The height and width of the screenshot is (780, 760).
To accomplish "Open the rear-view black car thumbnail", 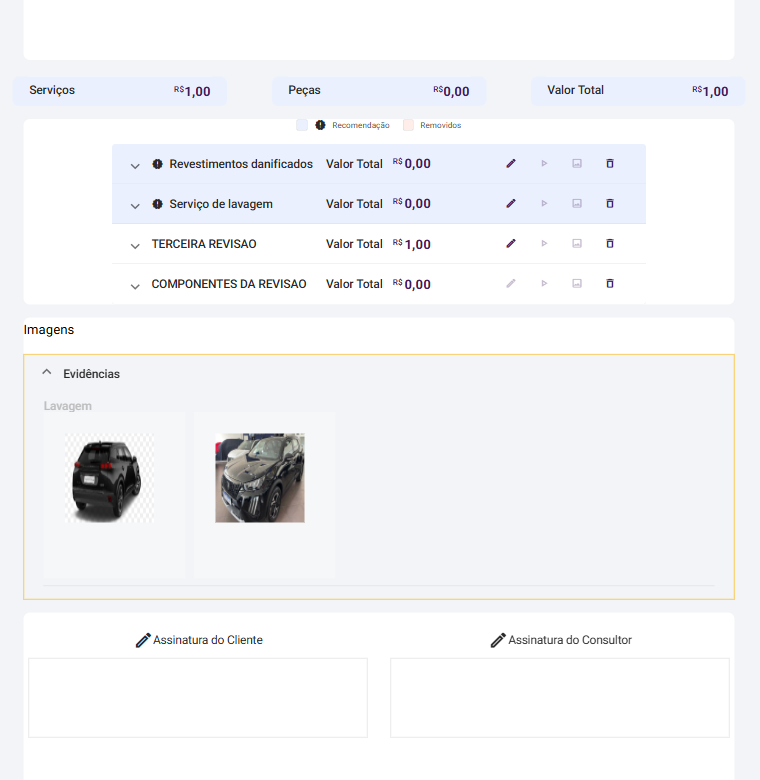I will (x=110, y=478).
